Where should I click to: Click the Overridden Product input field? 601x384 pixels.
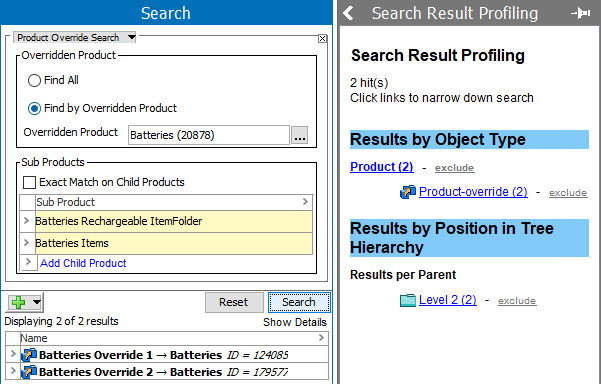click(x=209, y=135)
